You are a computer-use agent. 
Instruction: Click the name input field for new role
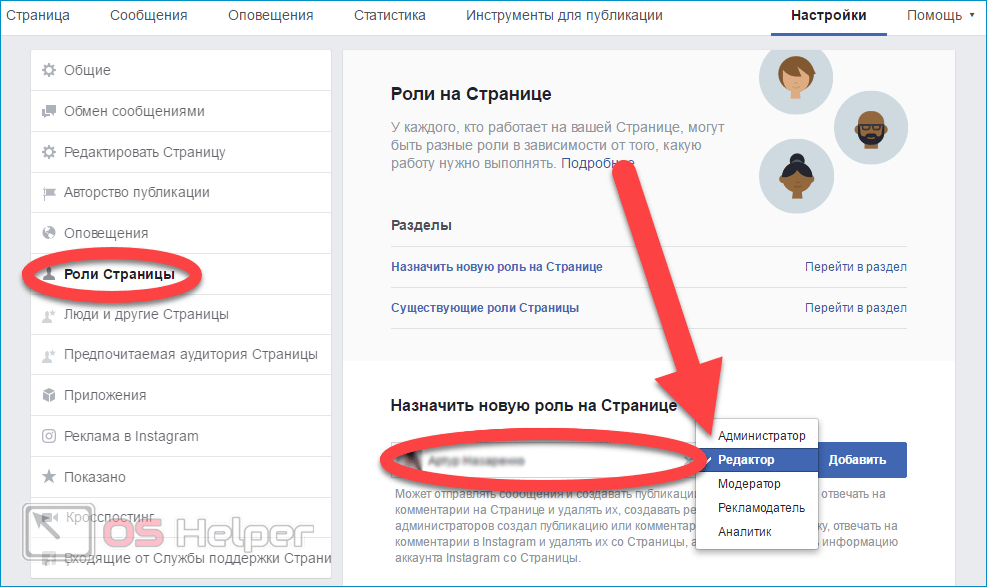(543, 461)
